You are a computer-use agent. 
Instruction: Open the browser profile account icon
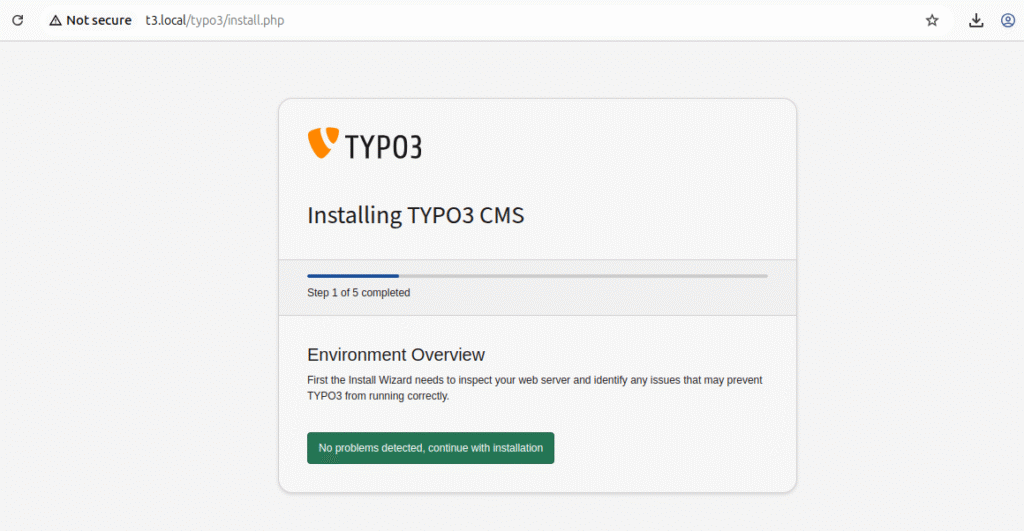tap(1008, 20)
